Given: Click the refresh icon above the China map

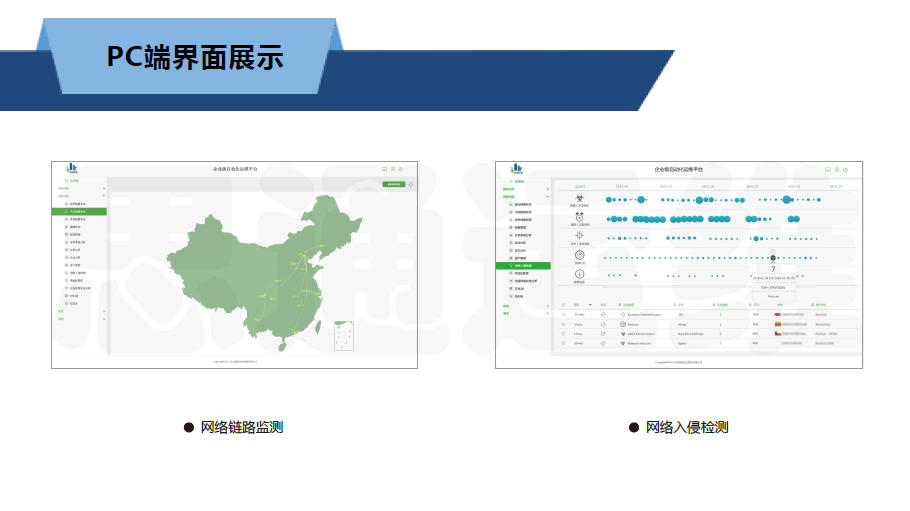Looking at the screenshot, I should coord(412,184).
